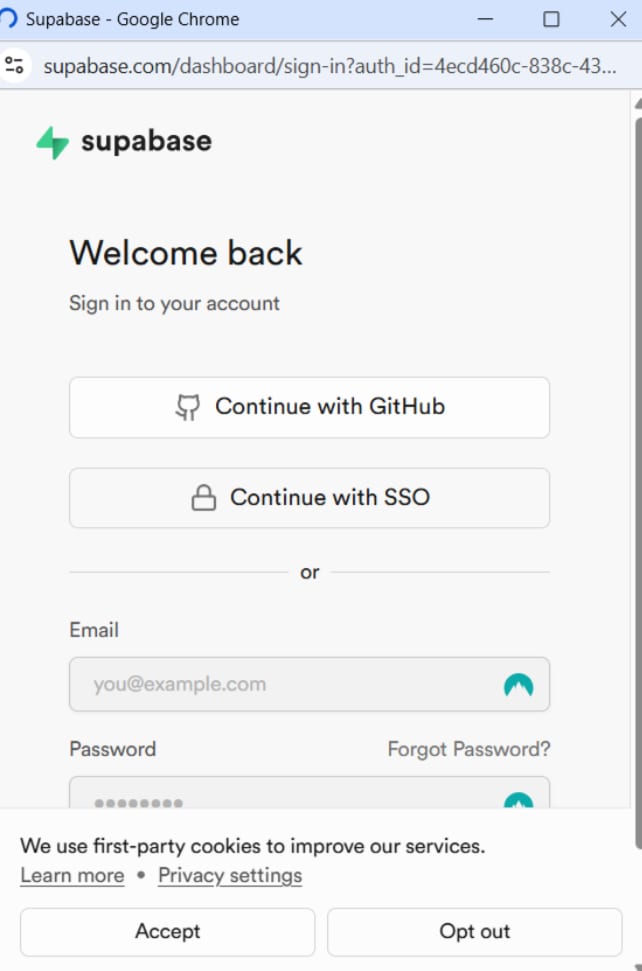Click the Supabase lightning bolt logo
Image resolution: width=642 pixels, height=971 pixels.
(x=52, y=142)
